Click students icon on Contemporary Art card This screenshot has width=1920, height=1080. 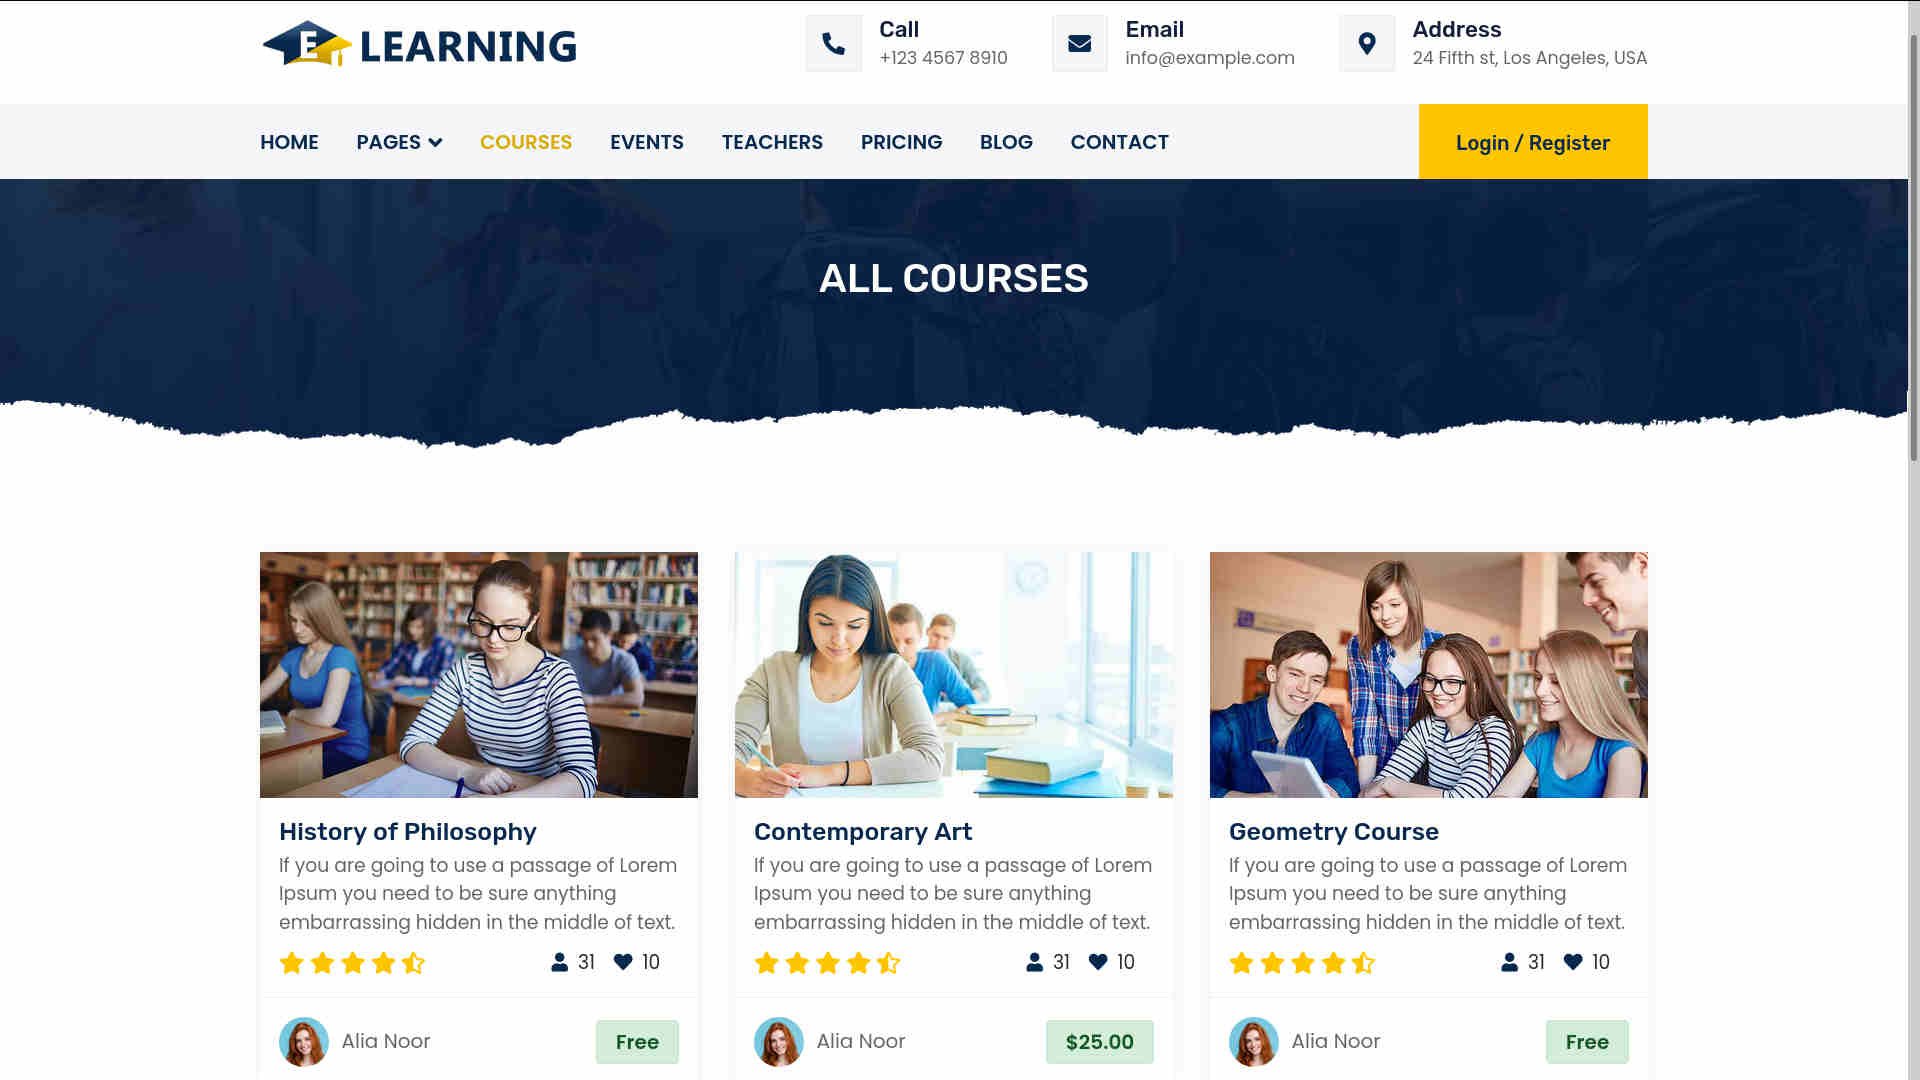click(x=1034, y=962)
